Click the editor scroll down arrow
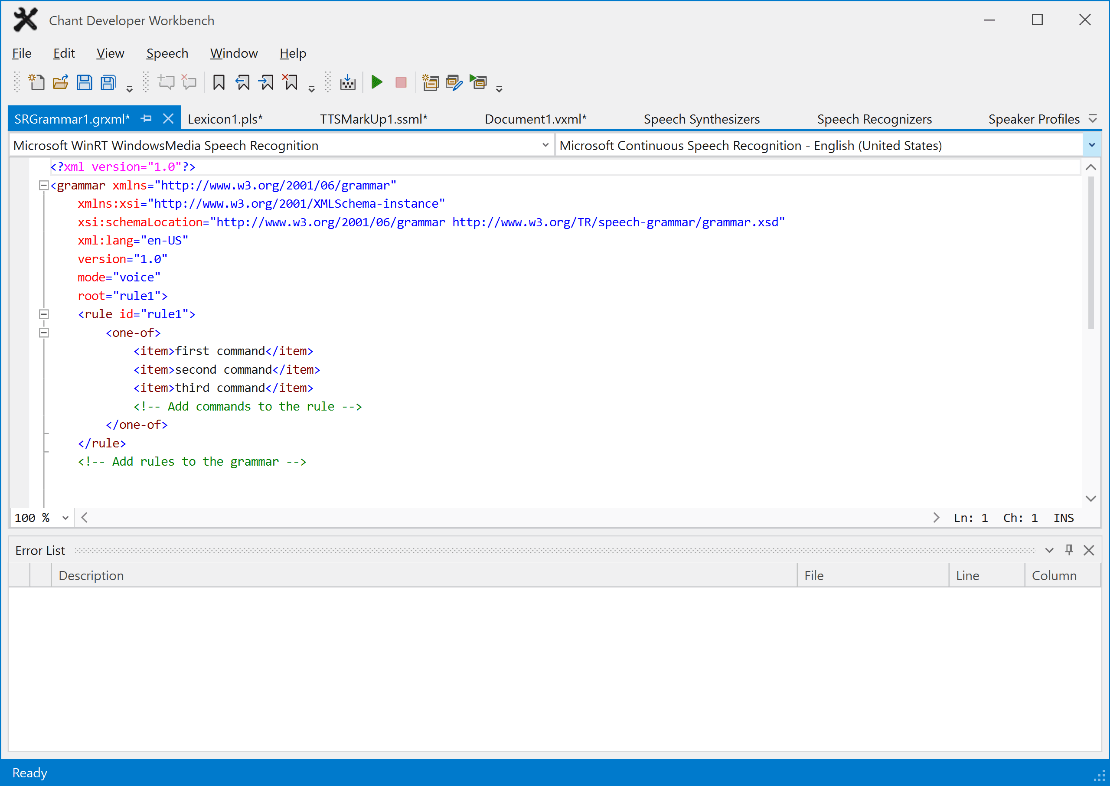 coord(1091,499)
